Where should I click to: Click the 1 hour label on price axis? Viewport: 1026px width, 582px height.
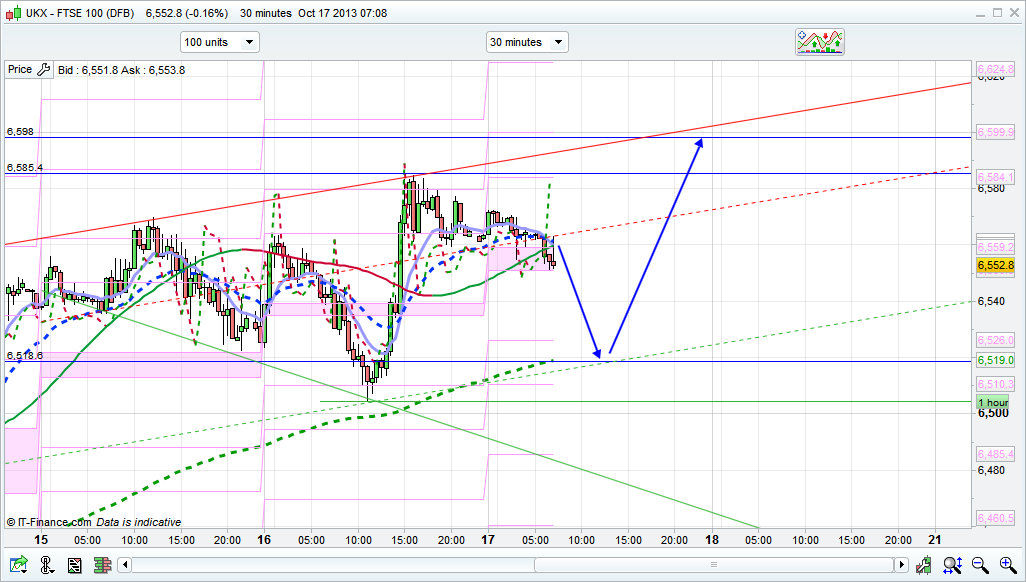[993, 402]
